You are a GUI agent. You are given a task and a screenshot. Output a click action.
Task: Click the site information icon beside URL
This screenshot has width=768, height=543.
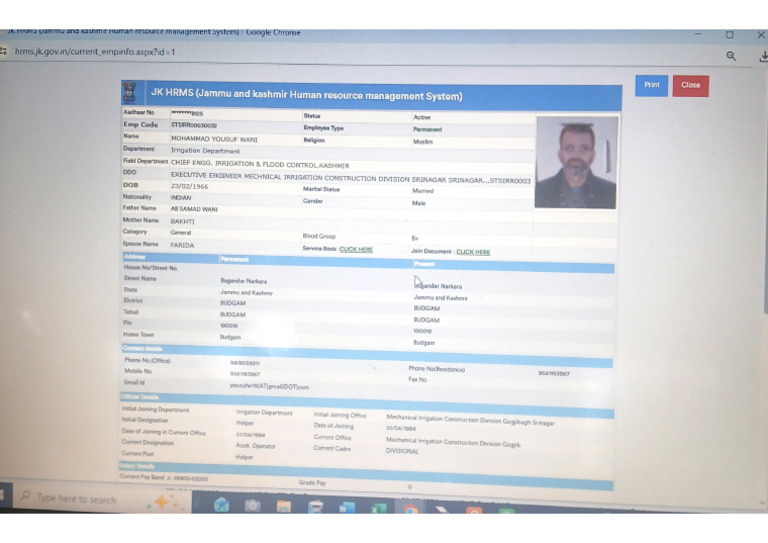pos(3,51)
